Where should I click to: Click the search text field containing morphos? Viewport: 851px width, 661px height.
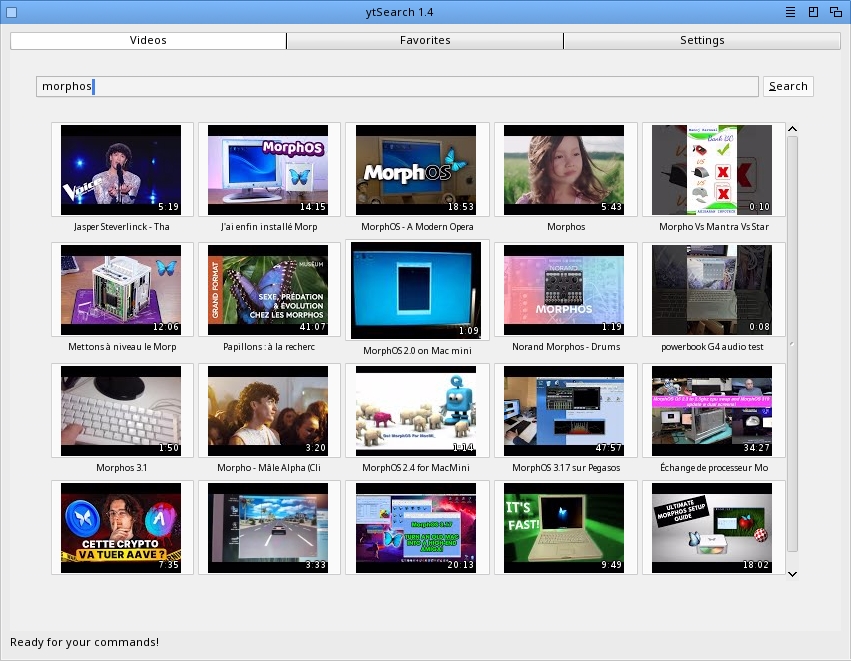pos(397,87)
